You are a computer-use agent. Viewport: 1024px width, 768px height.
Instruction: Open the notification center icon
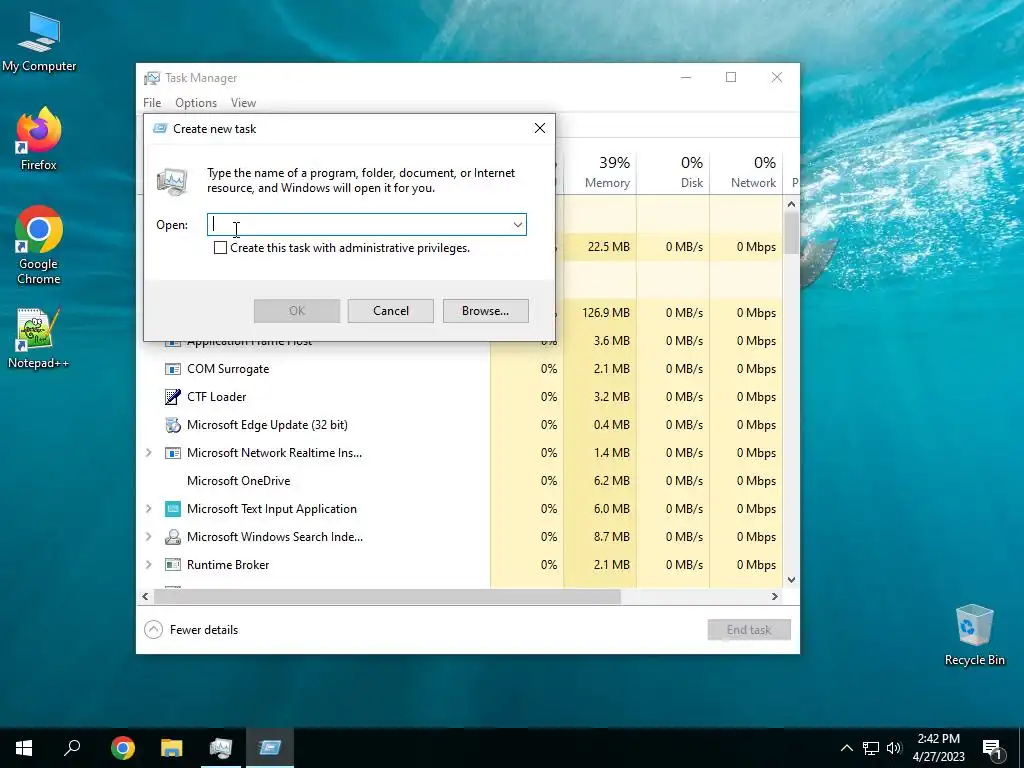pyautogui.click(x=992, y=749)
